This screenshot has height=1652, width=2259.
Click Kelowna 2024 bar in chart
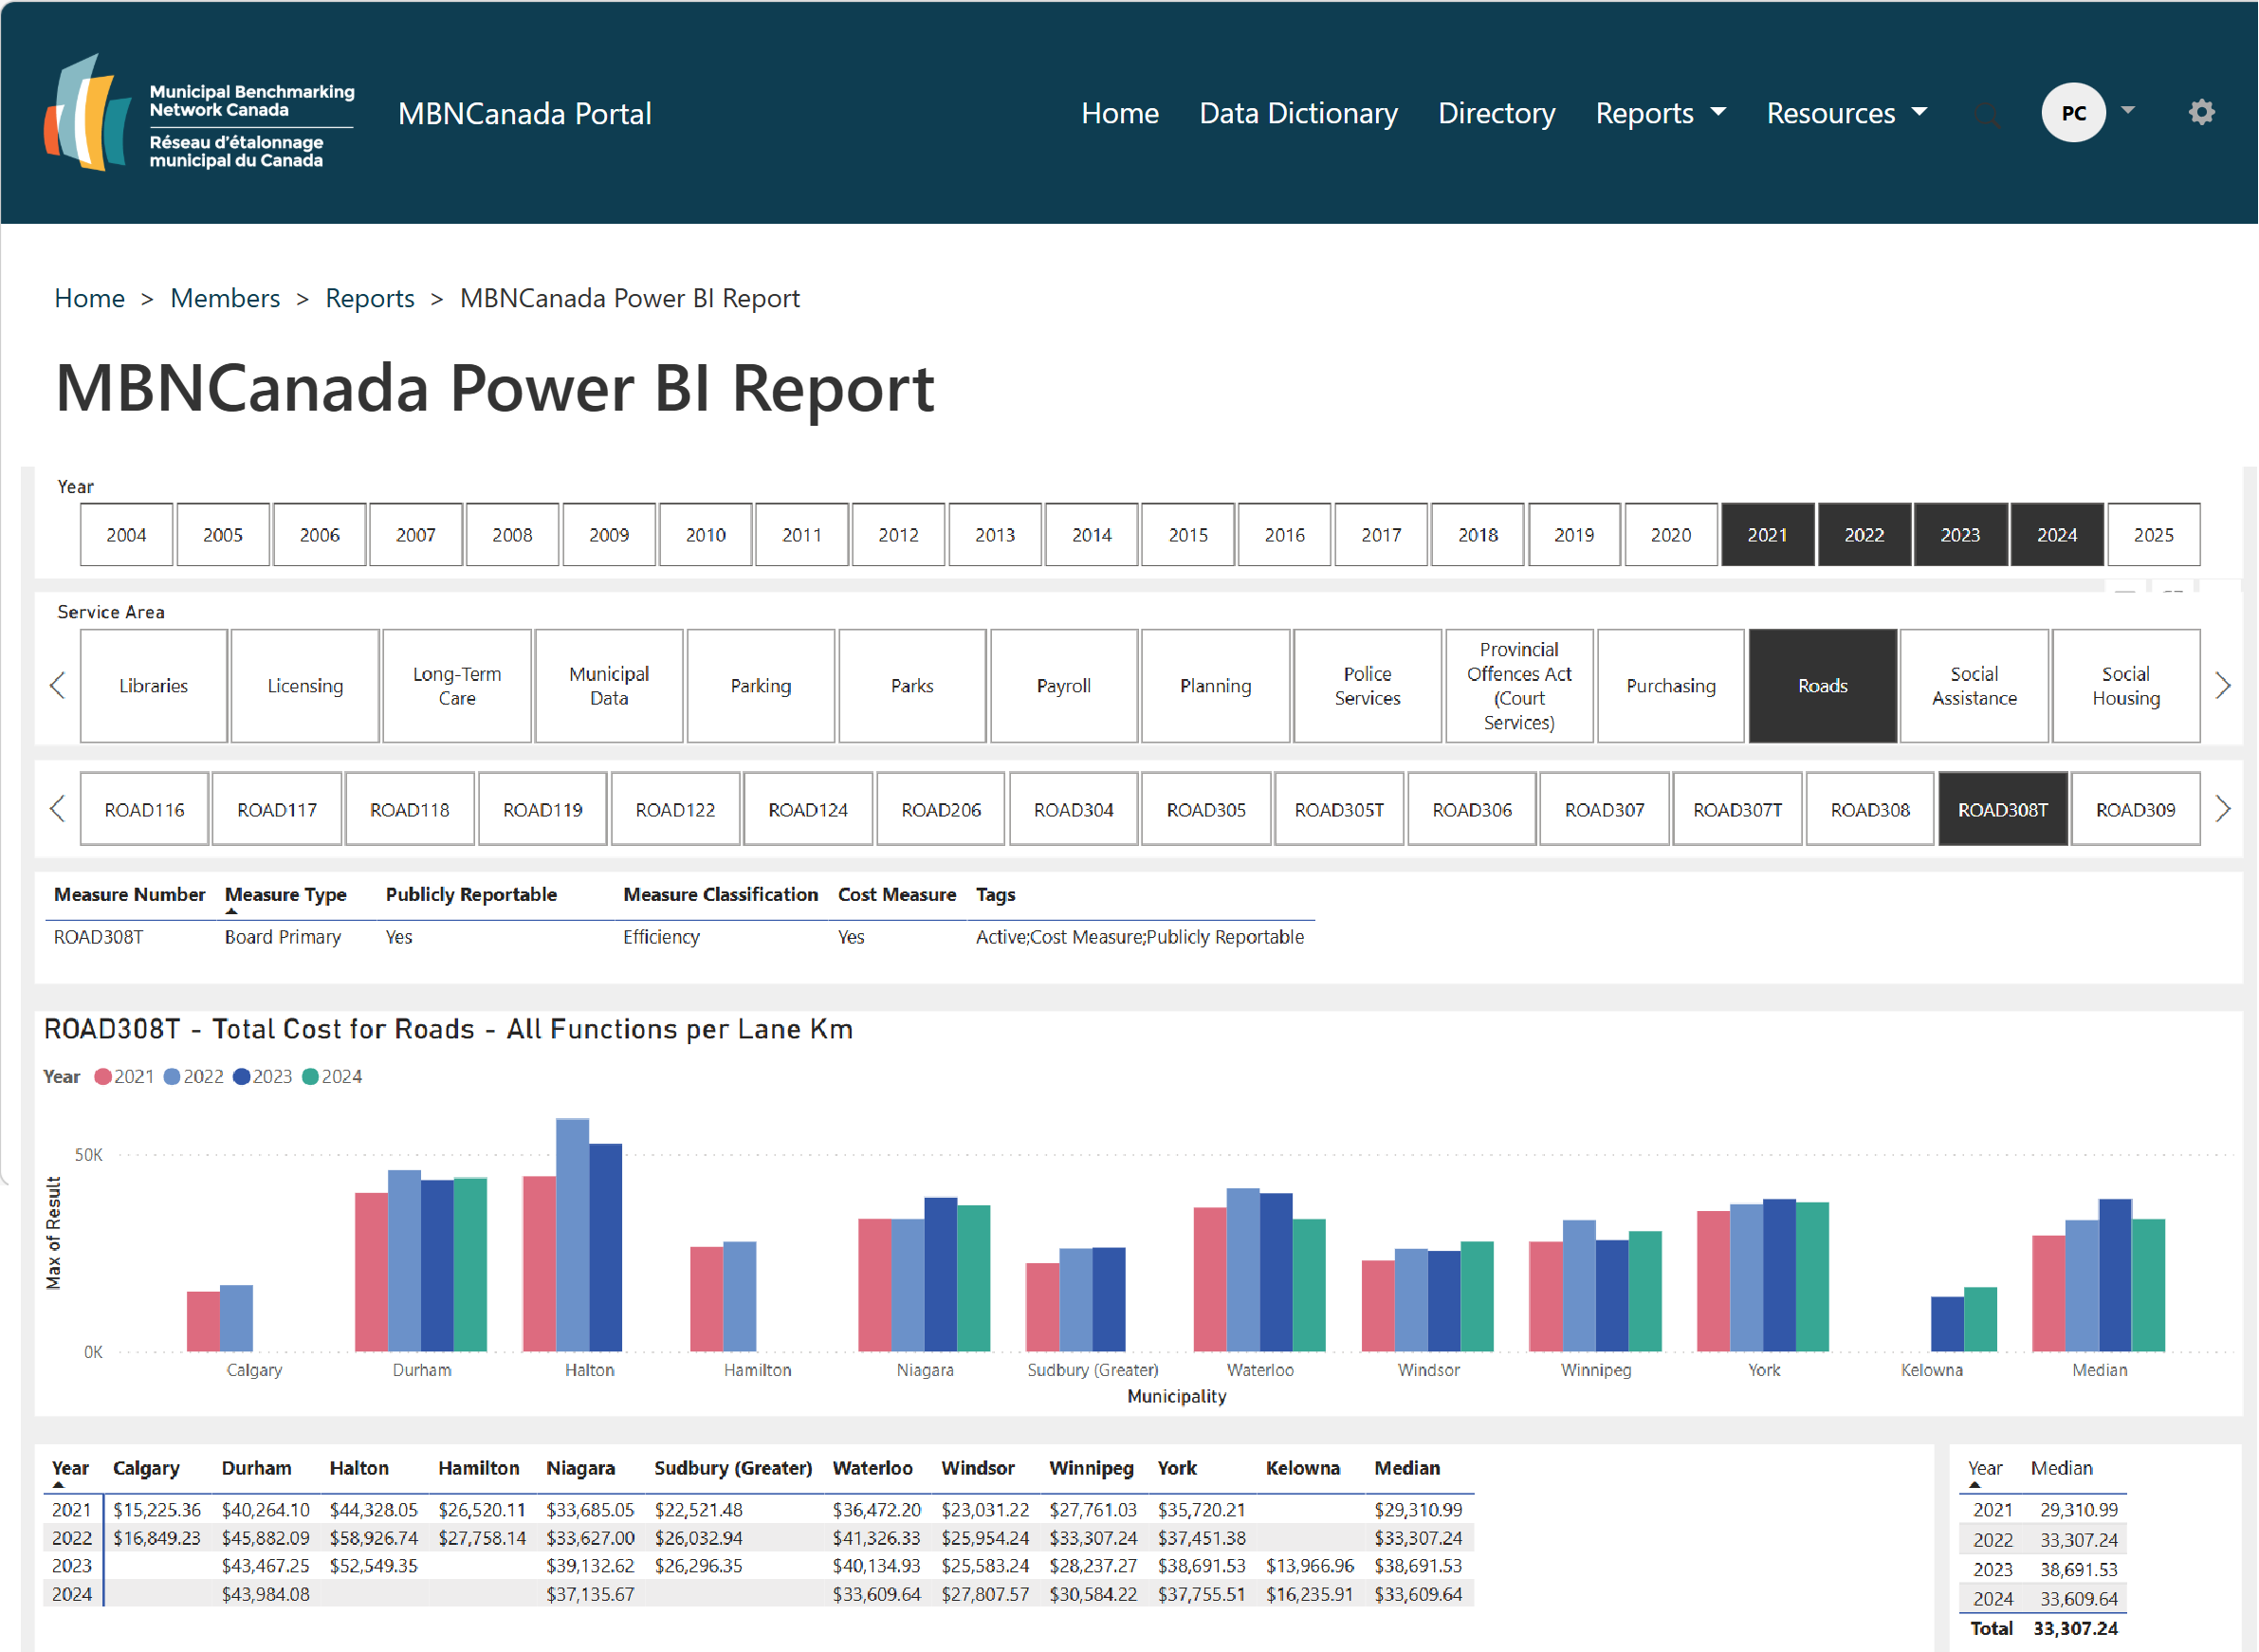(x=1981, y=1320)
